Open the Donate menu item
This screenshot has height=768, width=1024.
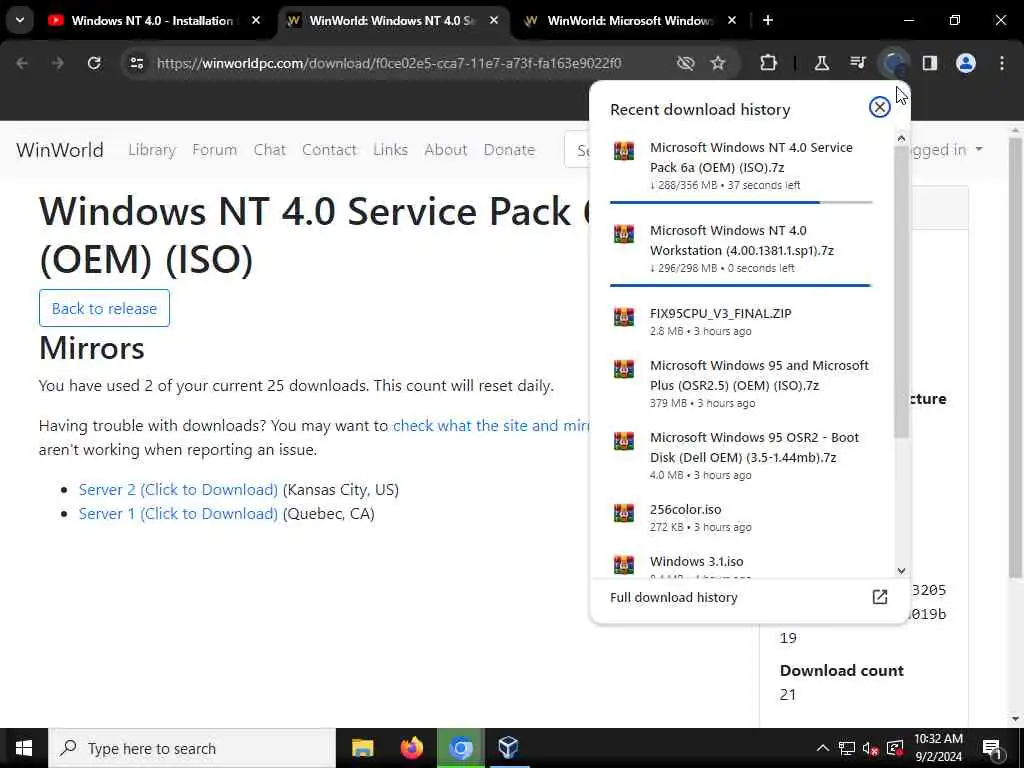[x=509, y=150]
